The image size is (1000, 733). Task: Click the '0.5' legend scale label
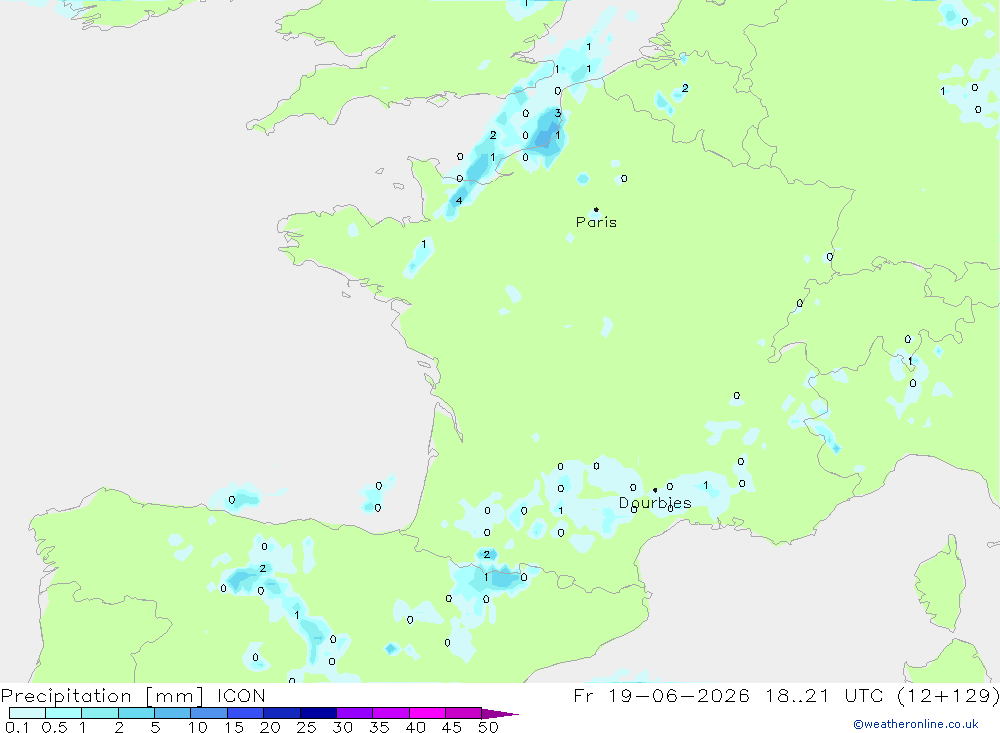tap(54, 727)
